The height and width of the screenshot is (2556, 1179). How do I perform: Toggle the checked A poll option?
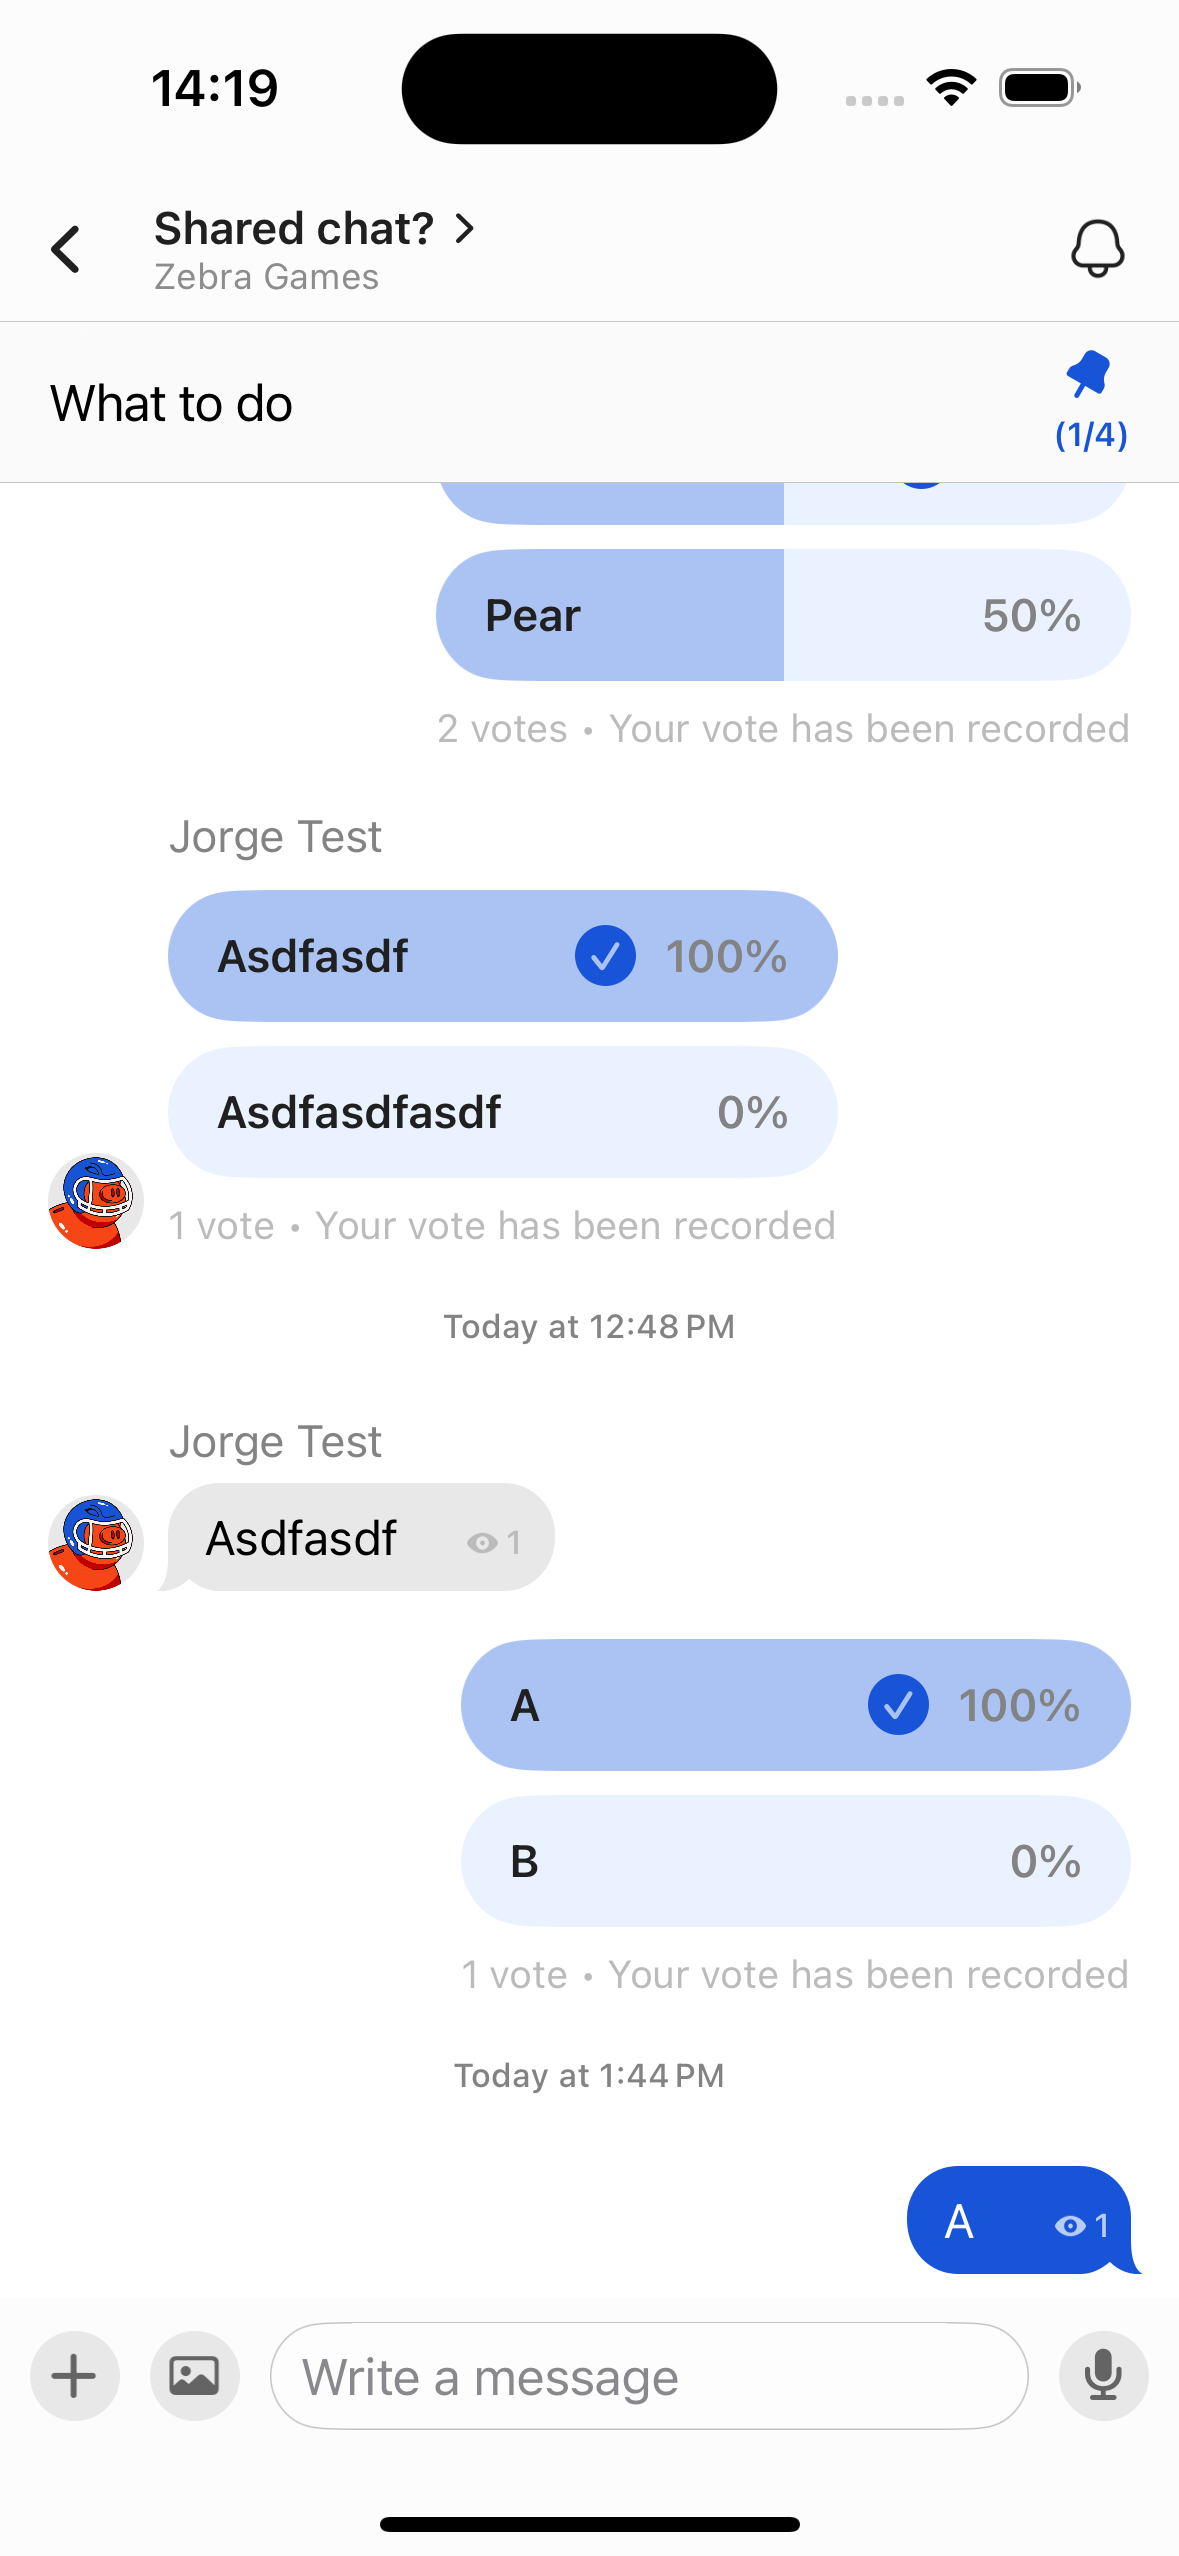tap(795, 1705)
